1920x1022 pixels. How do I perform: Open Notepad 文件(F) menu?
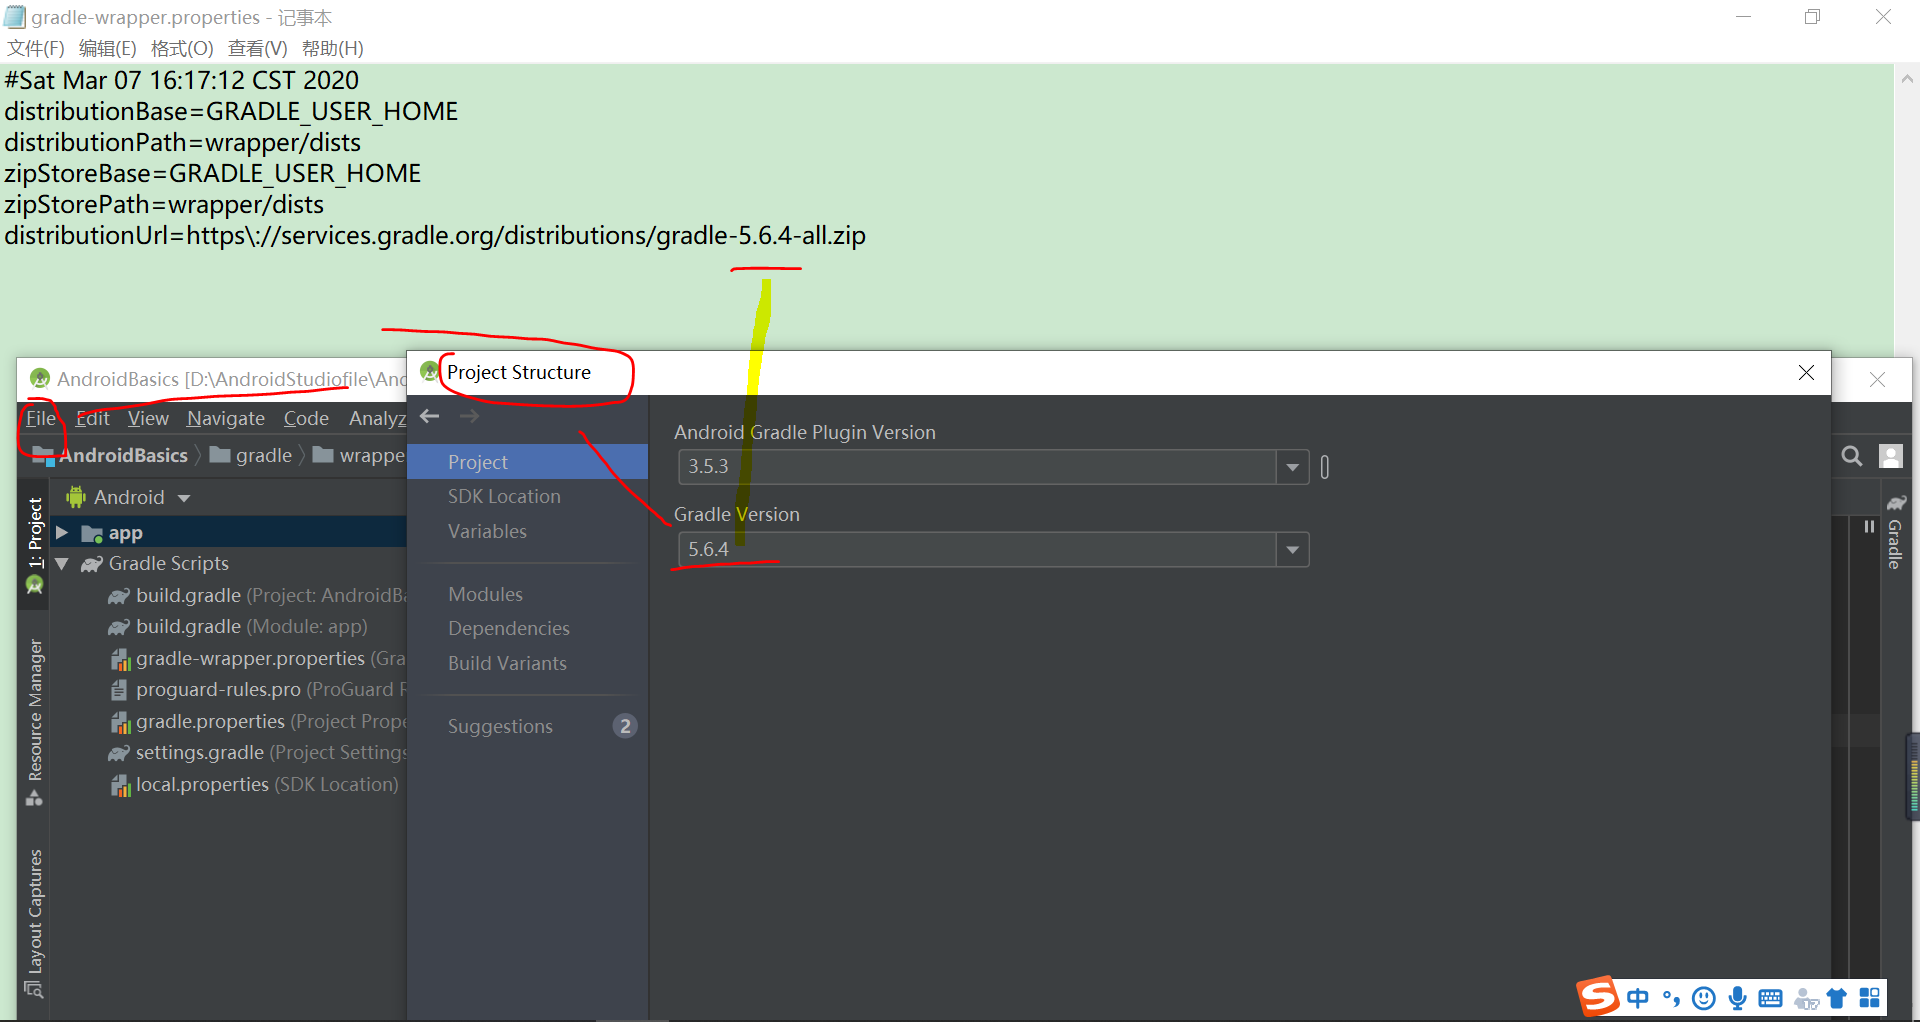click(x=35, y=48)
